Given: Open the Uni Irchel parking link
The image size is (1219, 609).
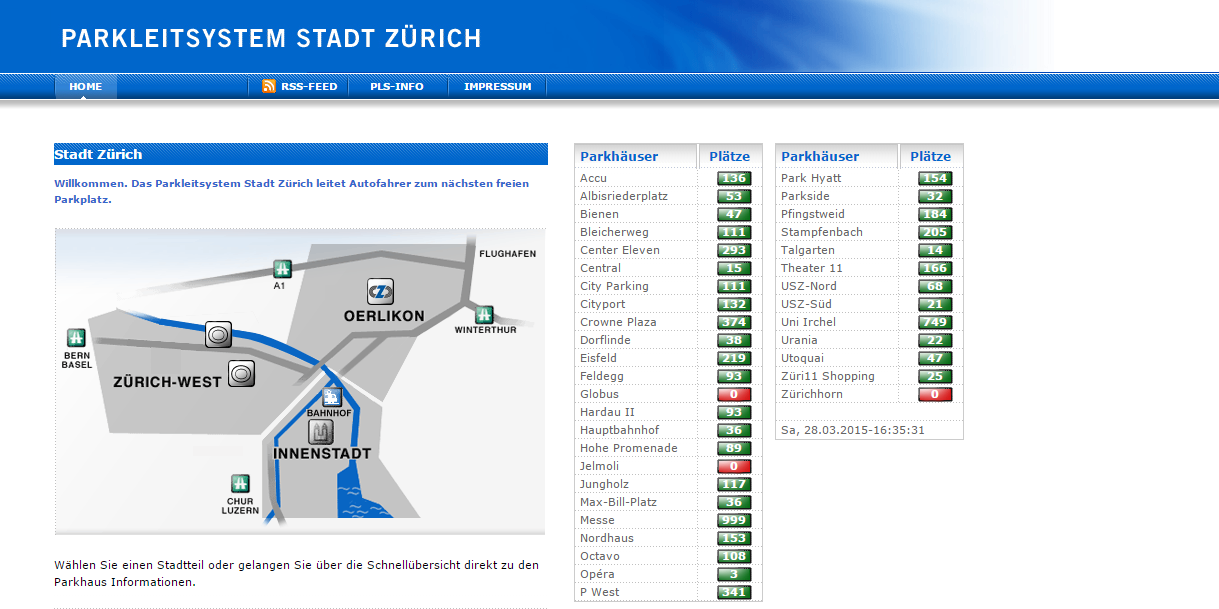Looking at the screenshot, I should click(x=808, y=322).
